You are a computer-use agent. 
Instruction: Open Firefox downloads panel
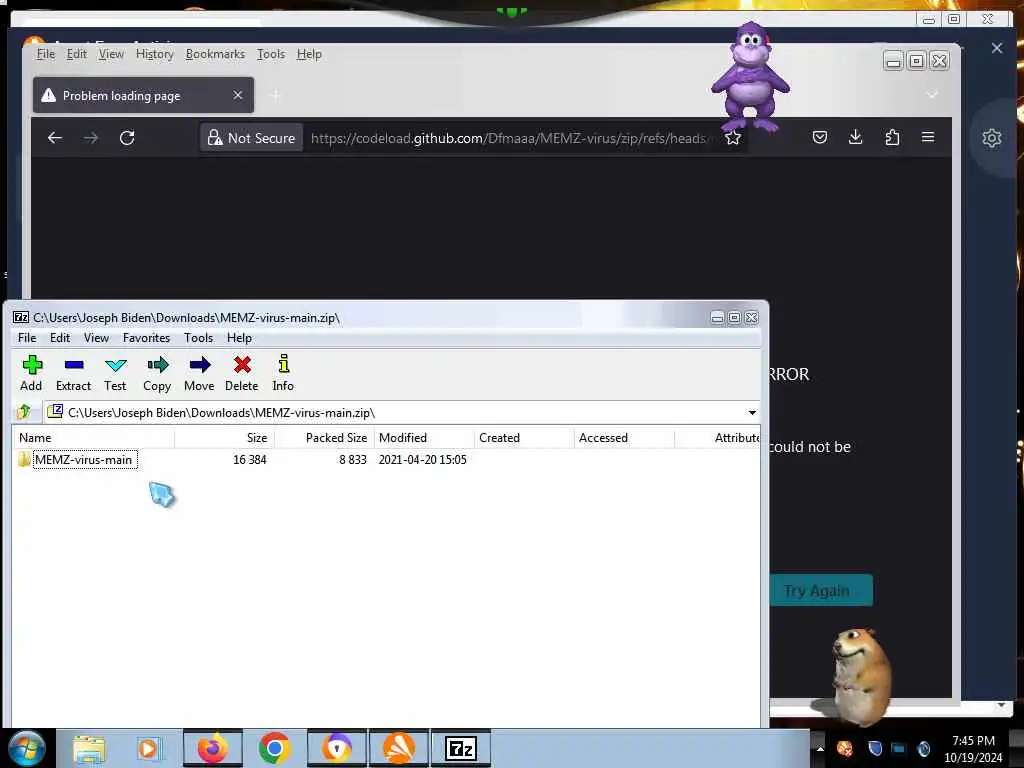pyautogui.click(x=856, y=137)
